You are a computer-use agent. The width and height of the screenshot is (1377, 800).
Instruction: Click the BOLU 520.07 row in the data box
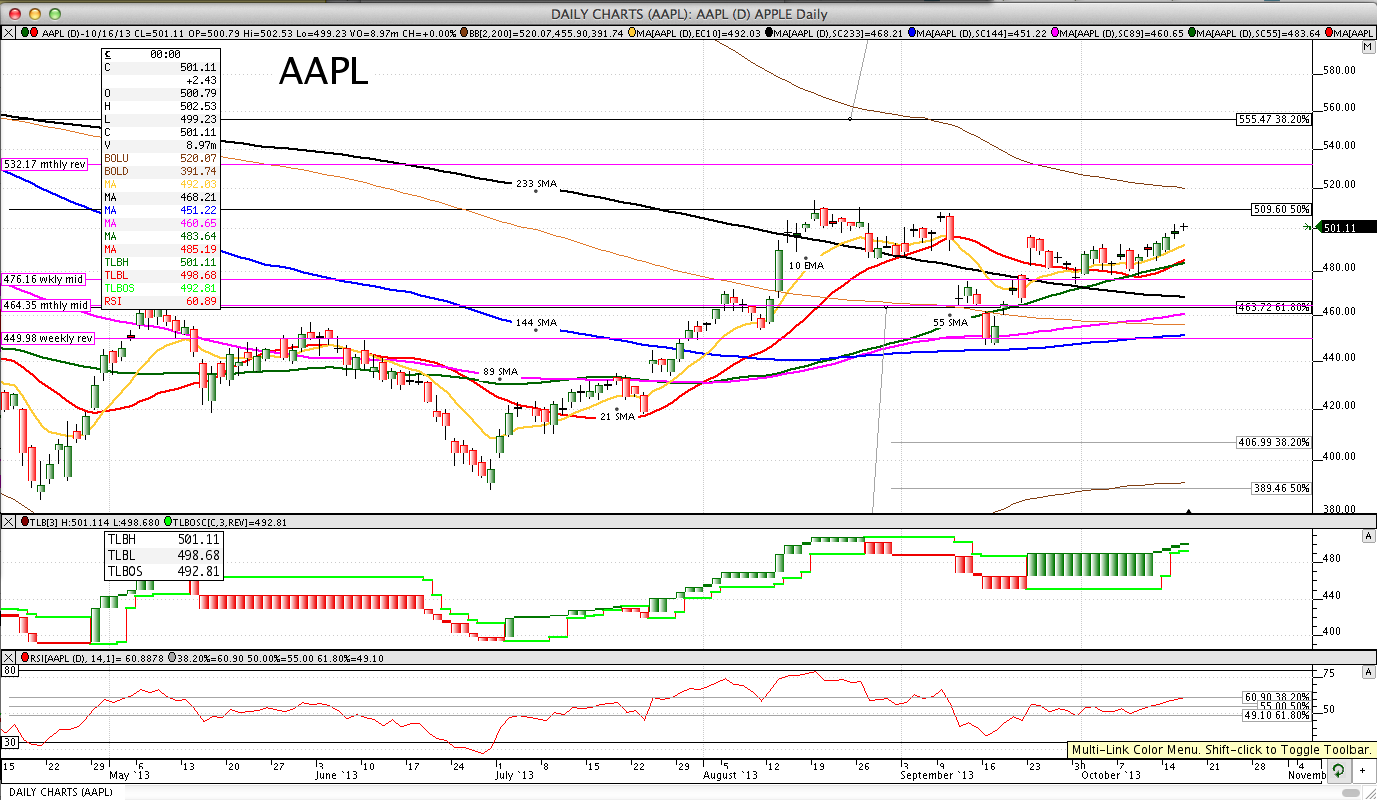click(x=160, y=158)
